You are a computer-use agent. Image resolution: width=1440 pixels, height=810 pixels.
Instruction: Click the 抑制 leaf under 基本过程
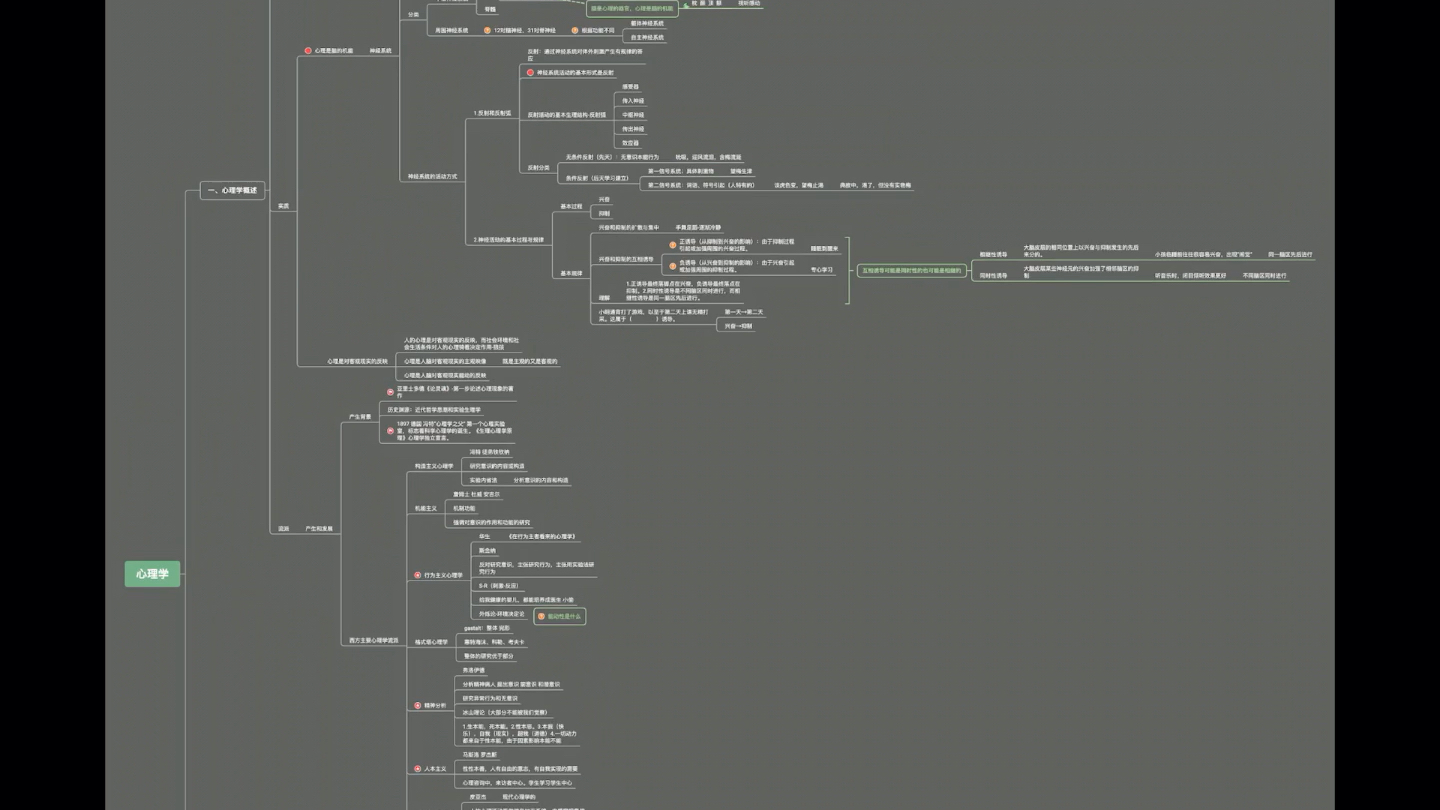click(604, 213)
